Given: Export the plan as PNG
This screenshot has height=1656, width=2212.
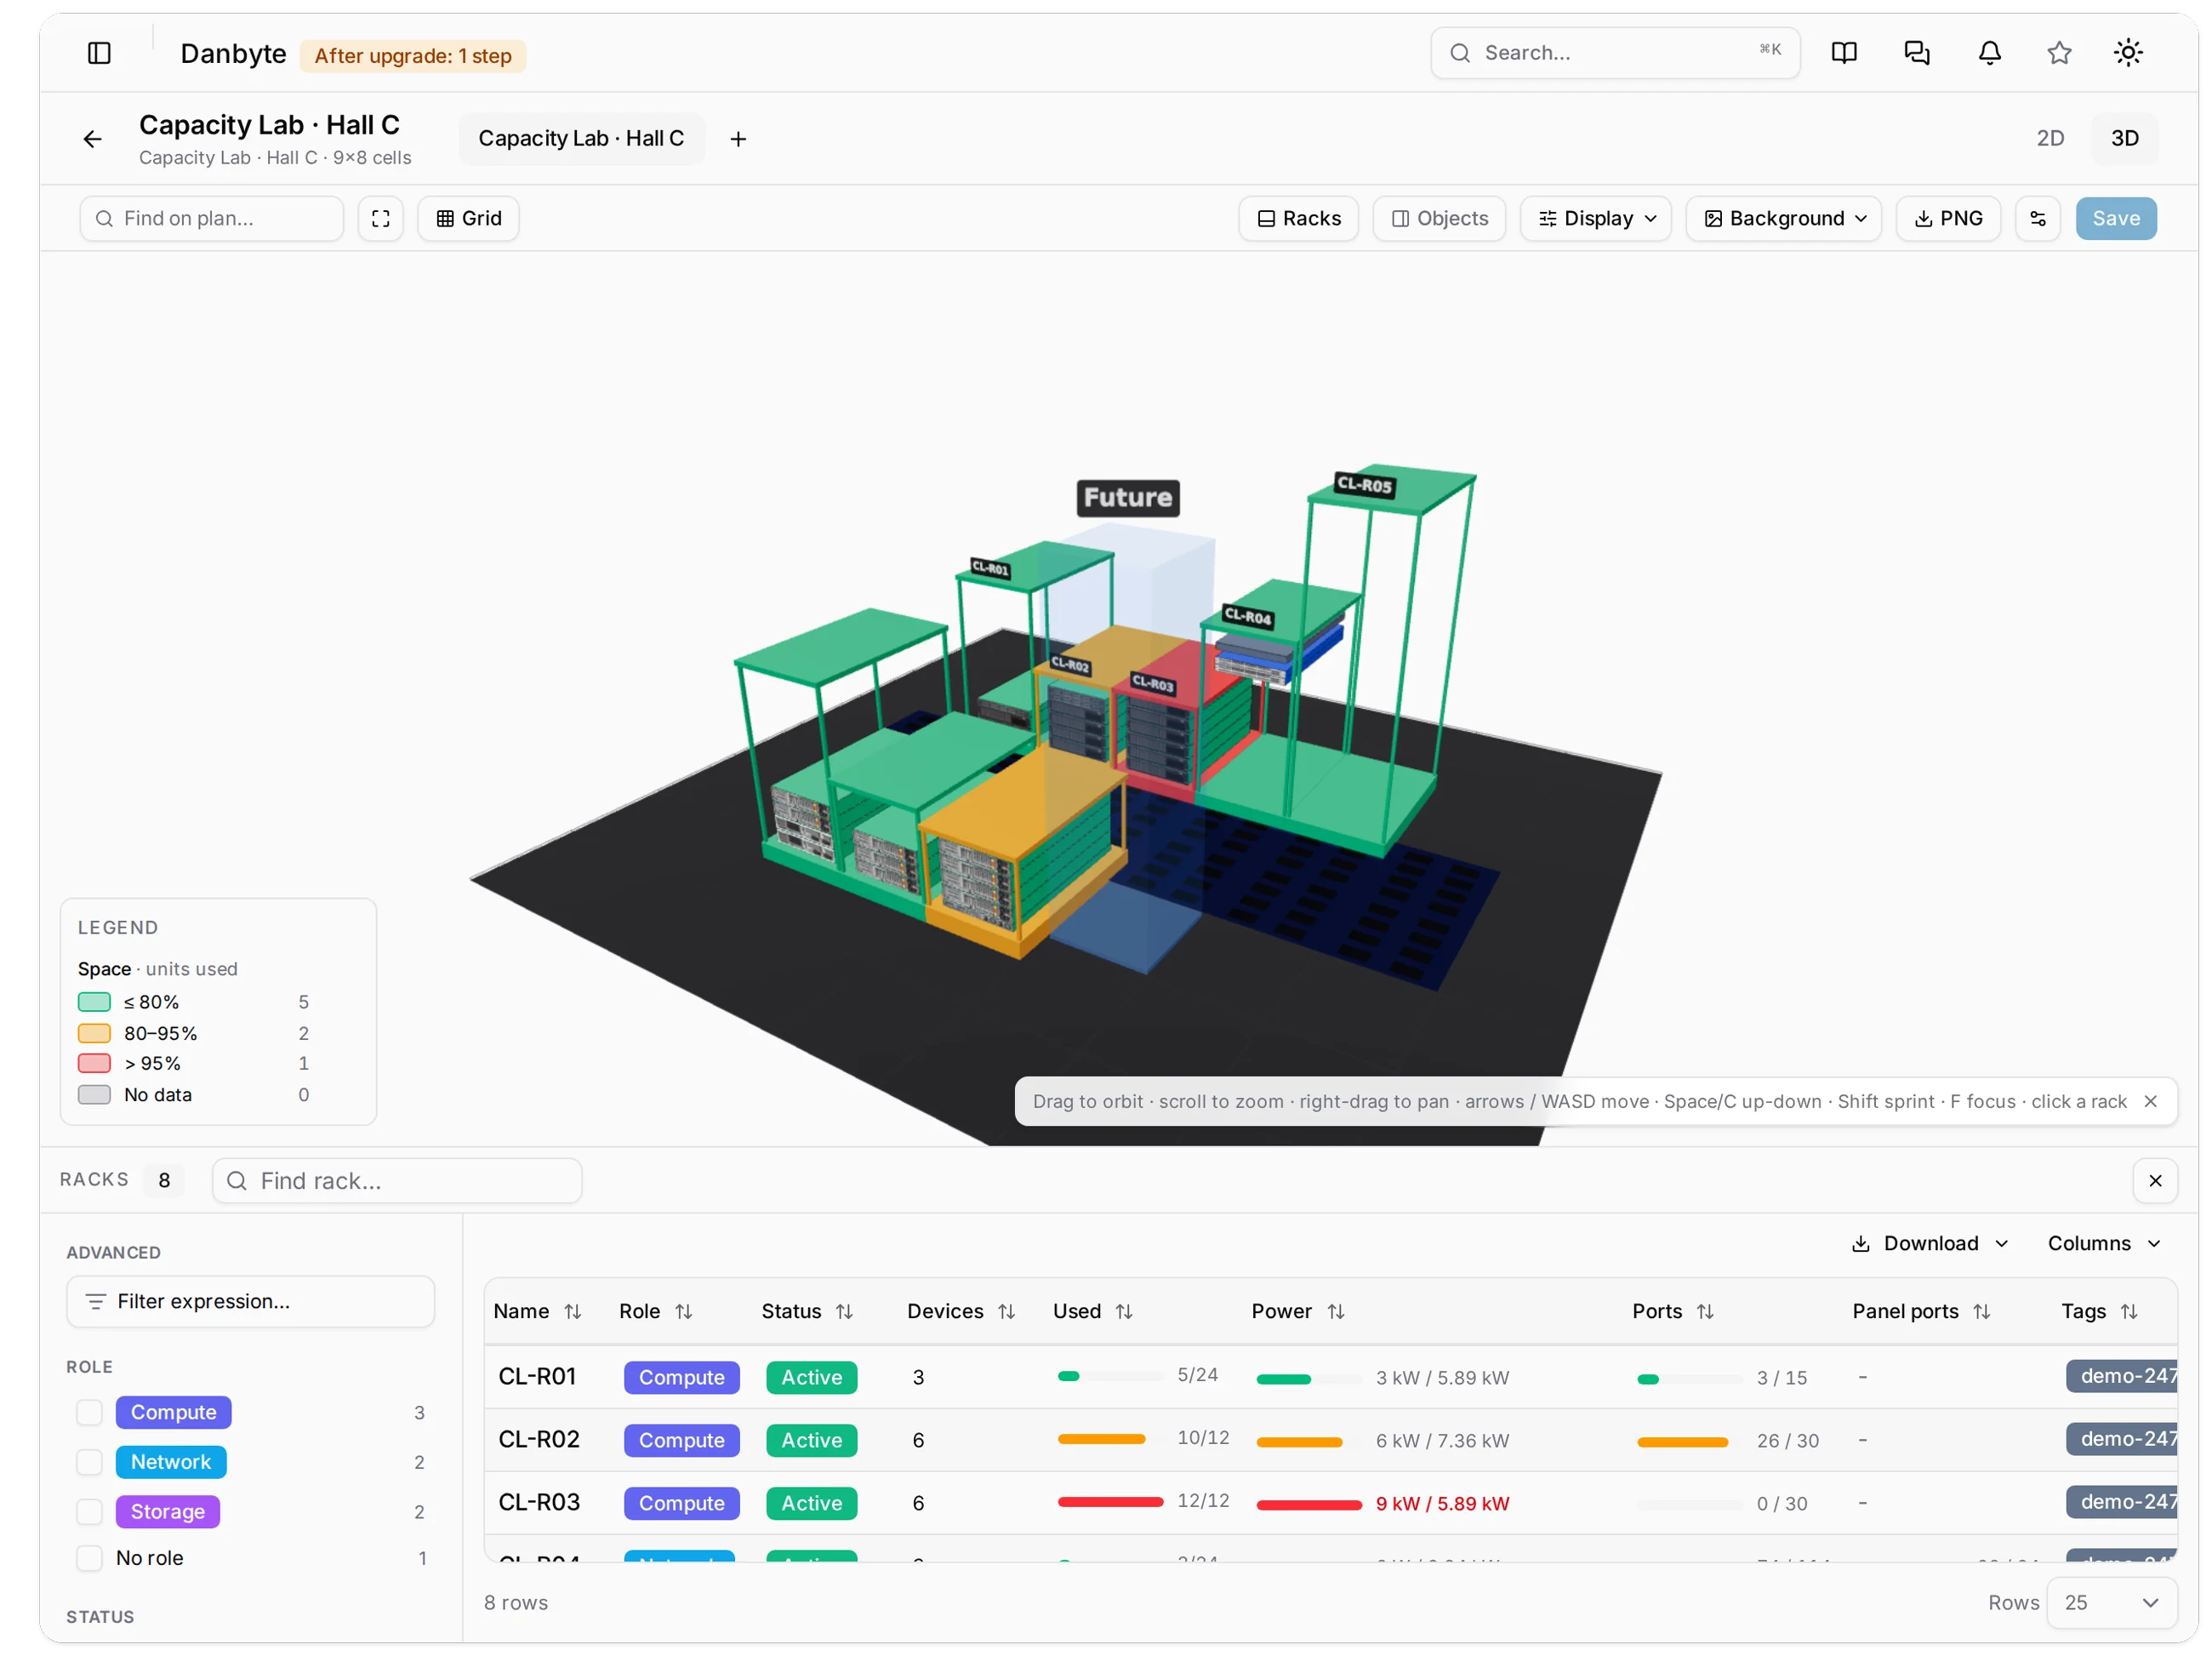Looking at the screenshot, I should pos(1947,218).
